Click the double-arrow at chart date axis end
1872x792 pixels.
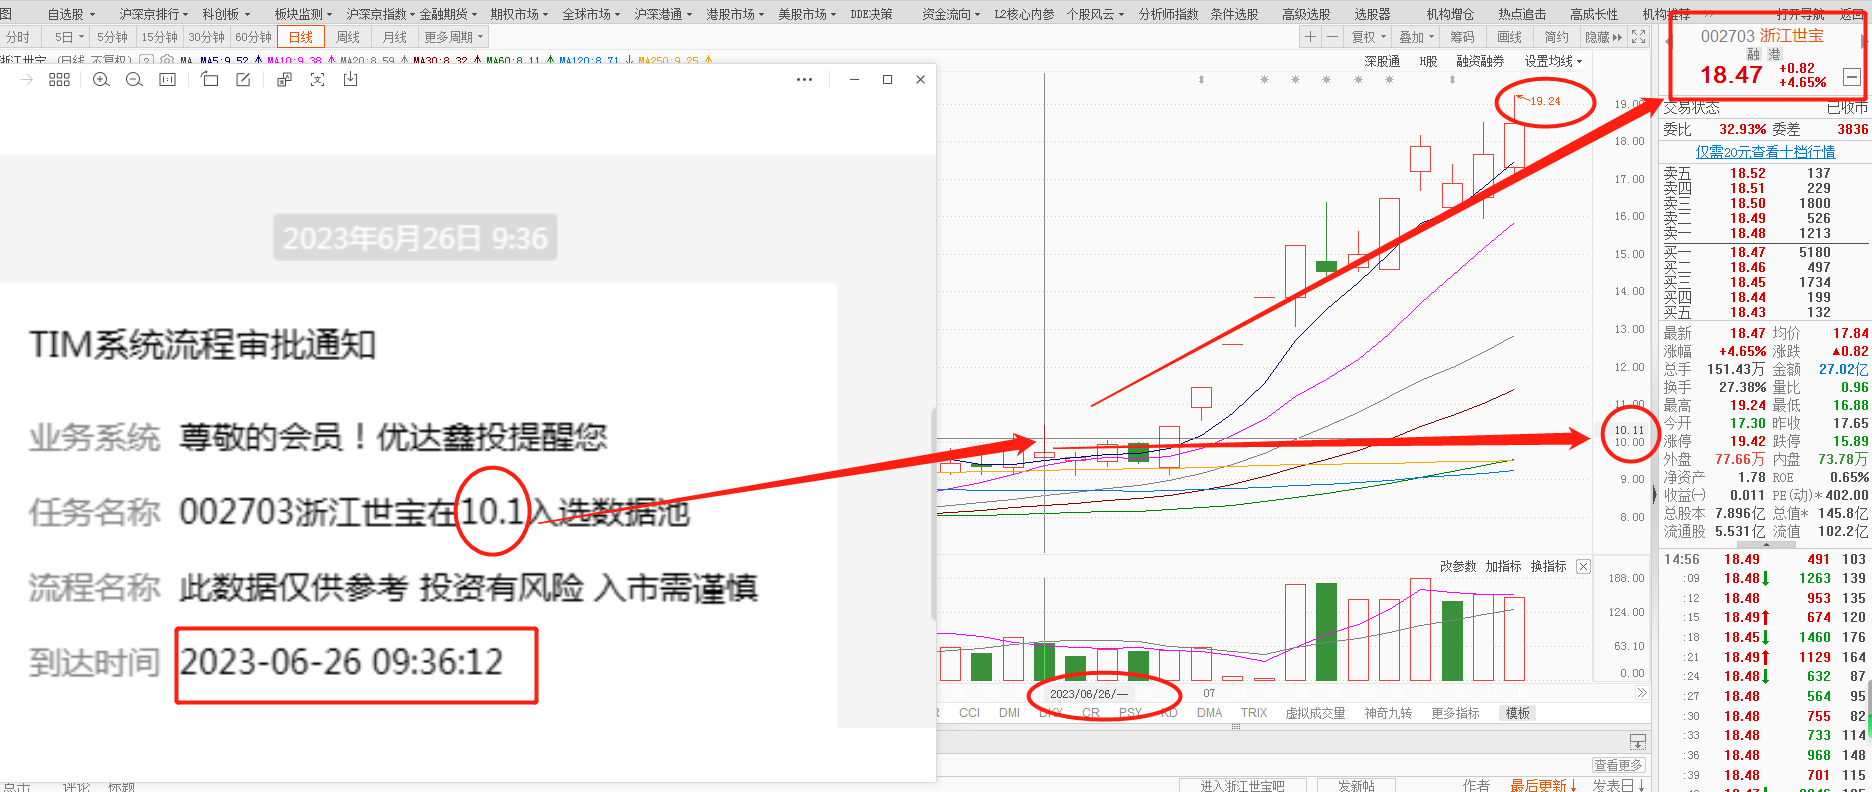1641,692
